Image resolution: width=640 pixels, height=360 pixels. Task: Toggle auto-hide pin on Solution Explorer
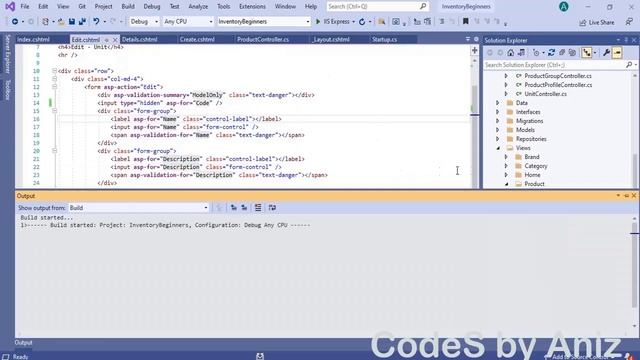click(x=626, y=40)
